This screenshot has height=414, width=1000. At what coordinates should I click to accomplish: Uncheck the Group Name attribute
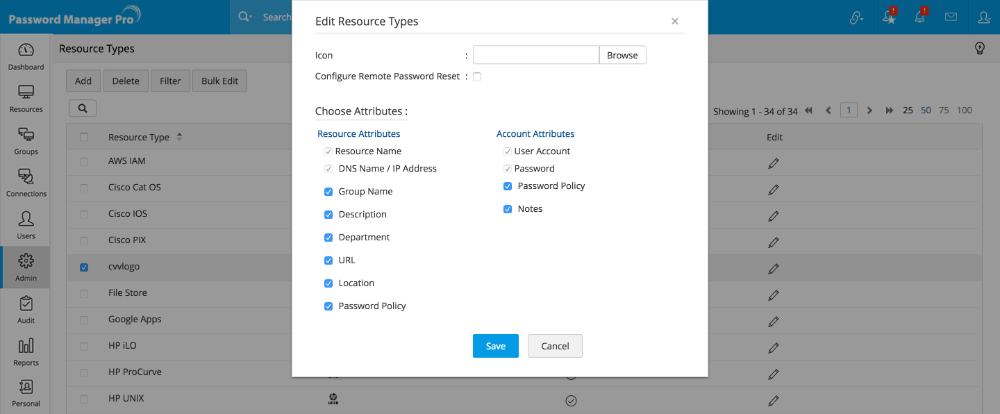[x=328, y=191]
